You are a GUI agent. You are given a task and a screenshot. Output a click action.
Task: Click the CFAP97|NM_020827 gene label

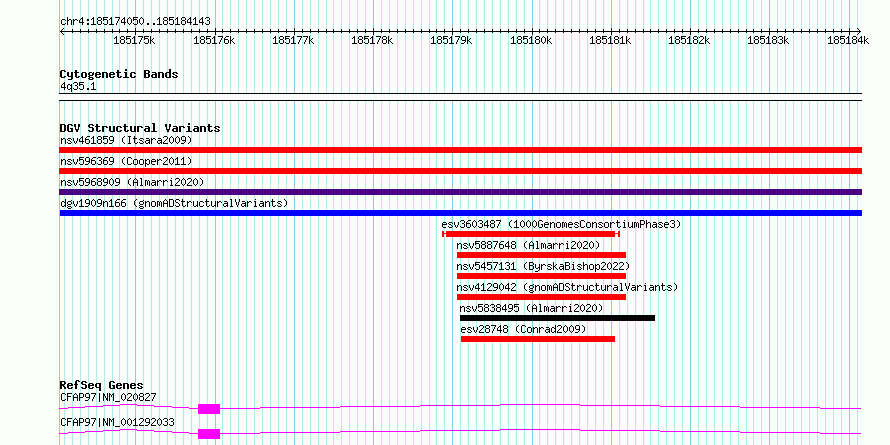click(x=108, y=397)
